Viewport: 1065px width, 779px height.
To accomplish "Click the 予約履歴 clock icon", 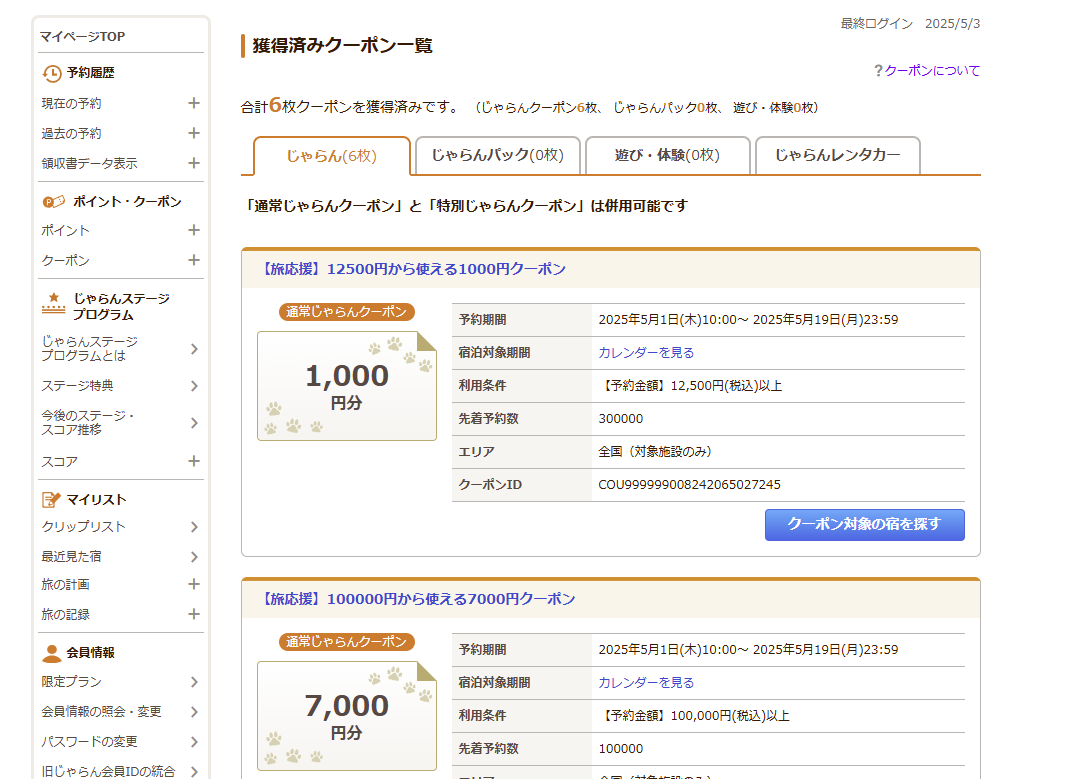I will [52, 73].
